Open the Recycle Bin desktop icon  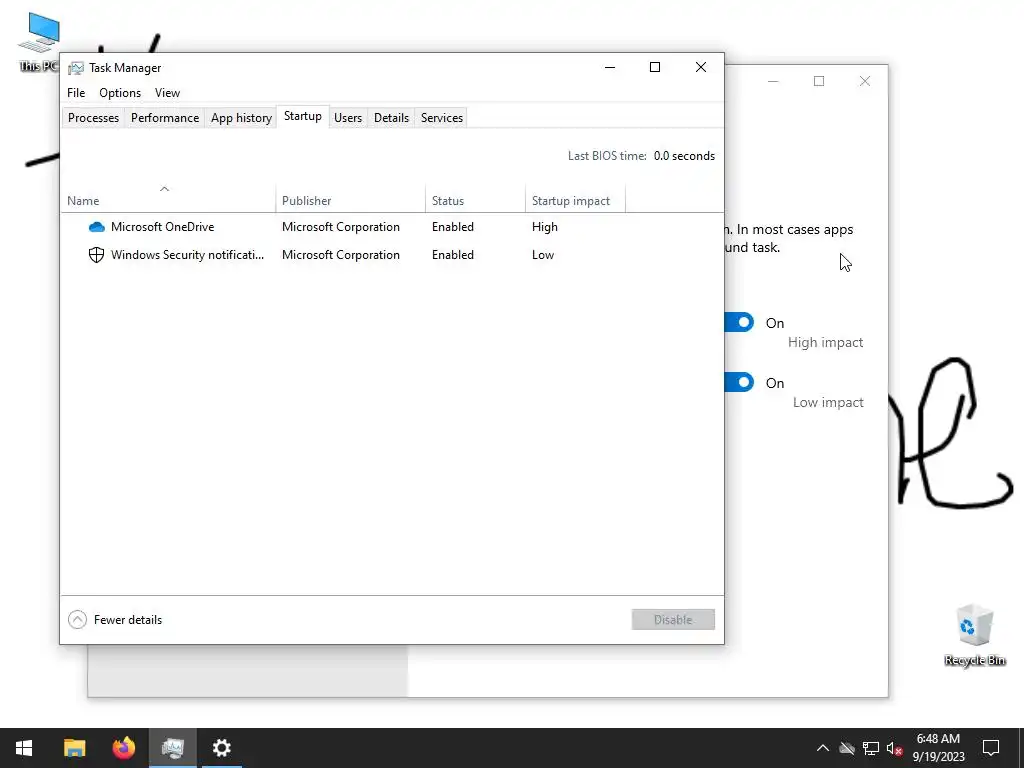coord(974,635)
